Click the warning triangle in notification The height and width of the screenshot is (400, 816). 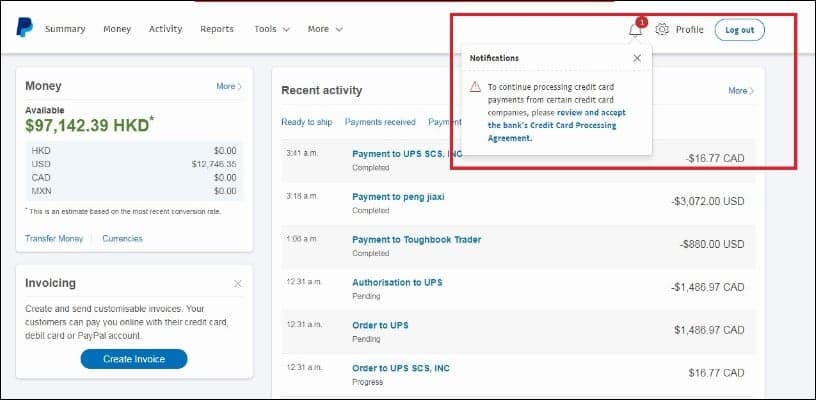coord(476,88)
